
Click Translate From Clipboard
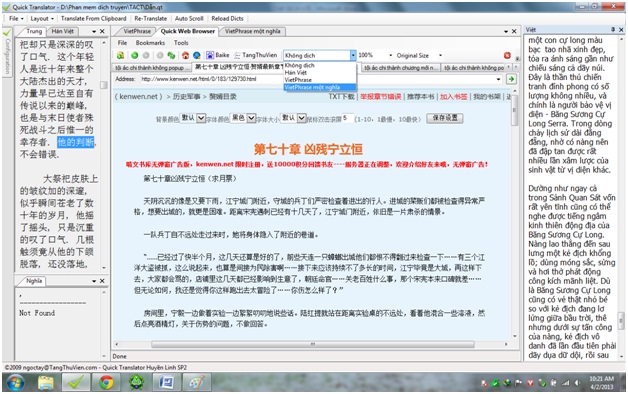point(93,18)
